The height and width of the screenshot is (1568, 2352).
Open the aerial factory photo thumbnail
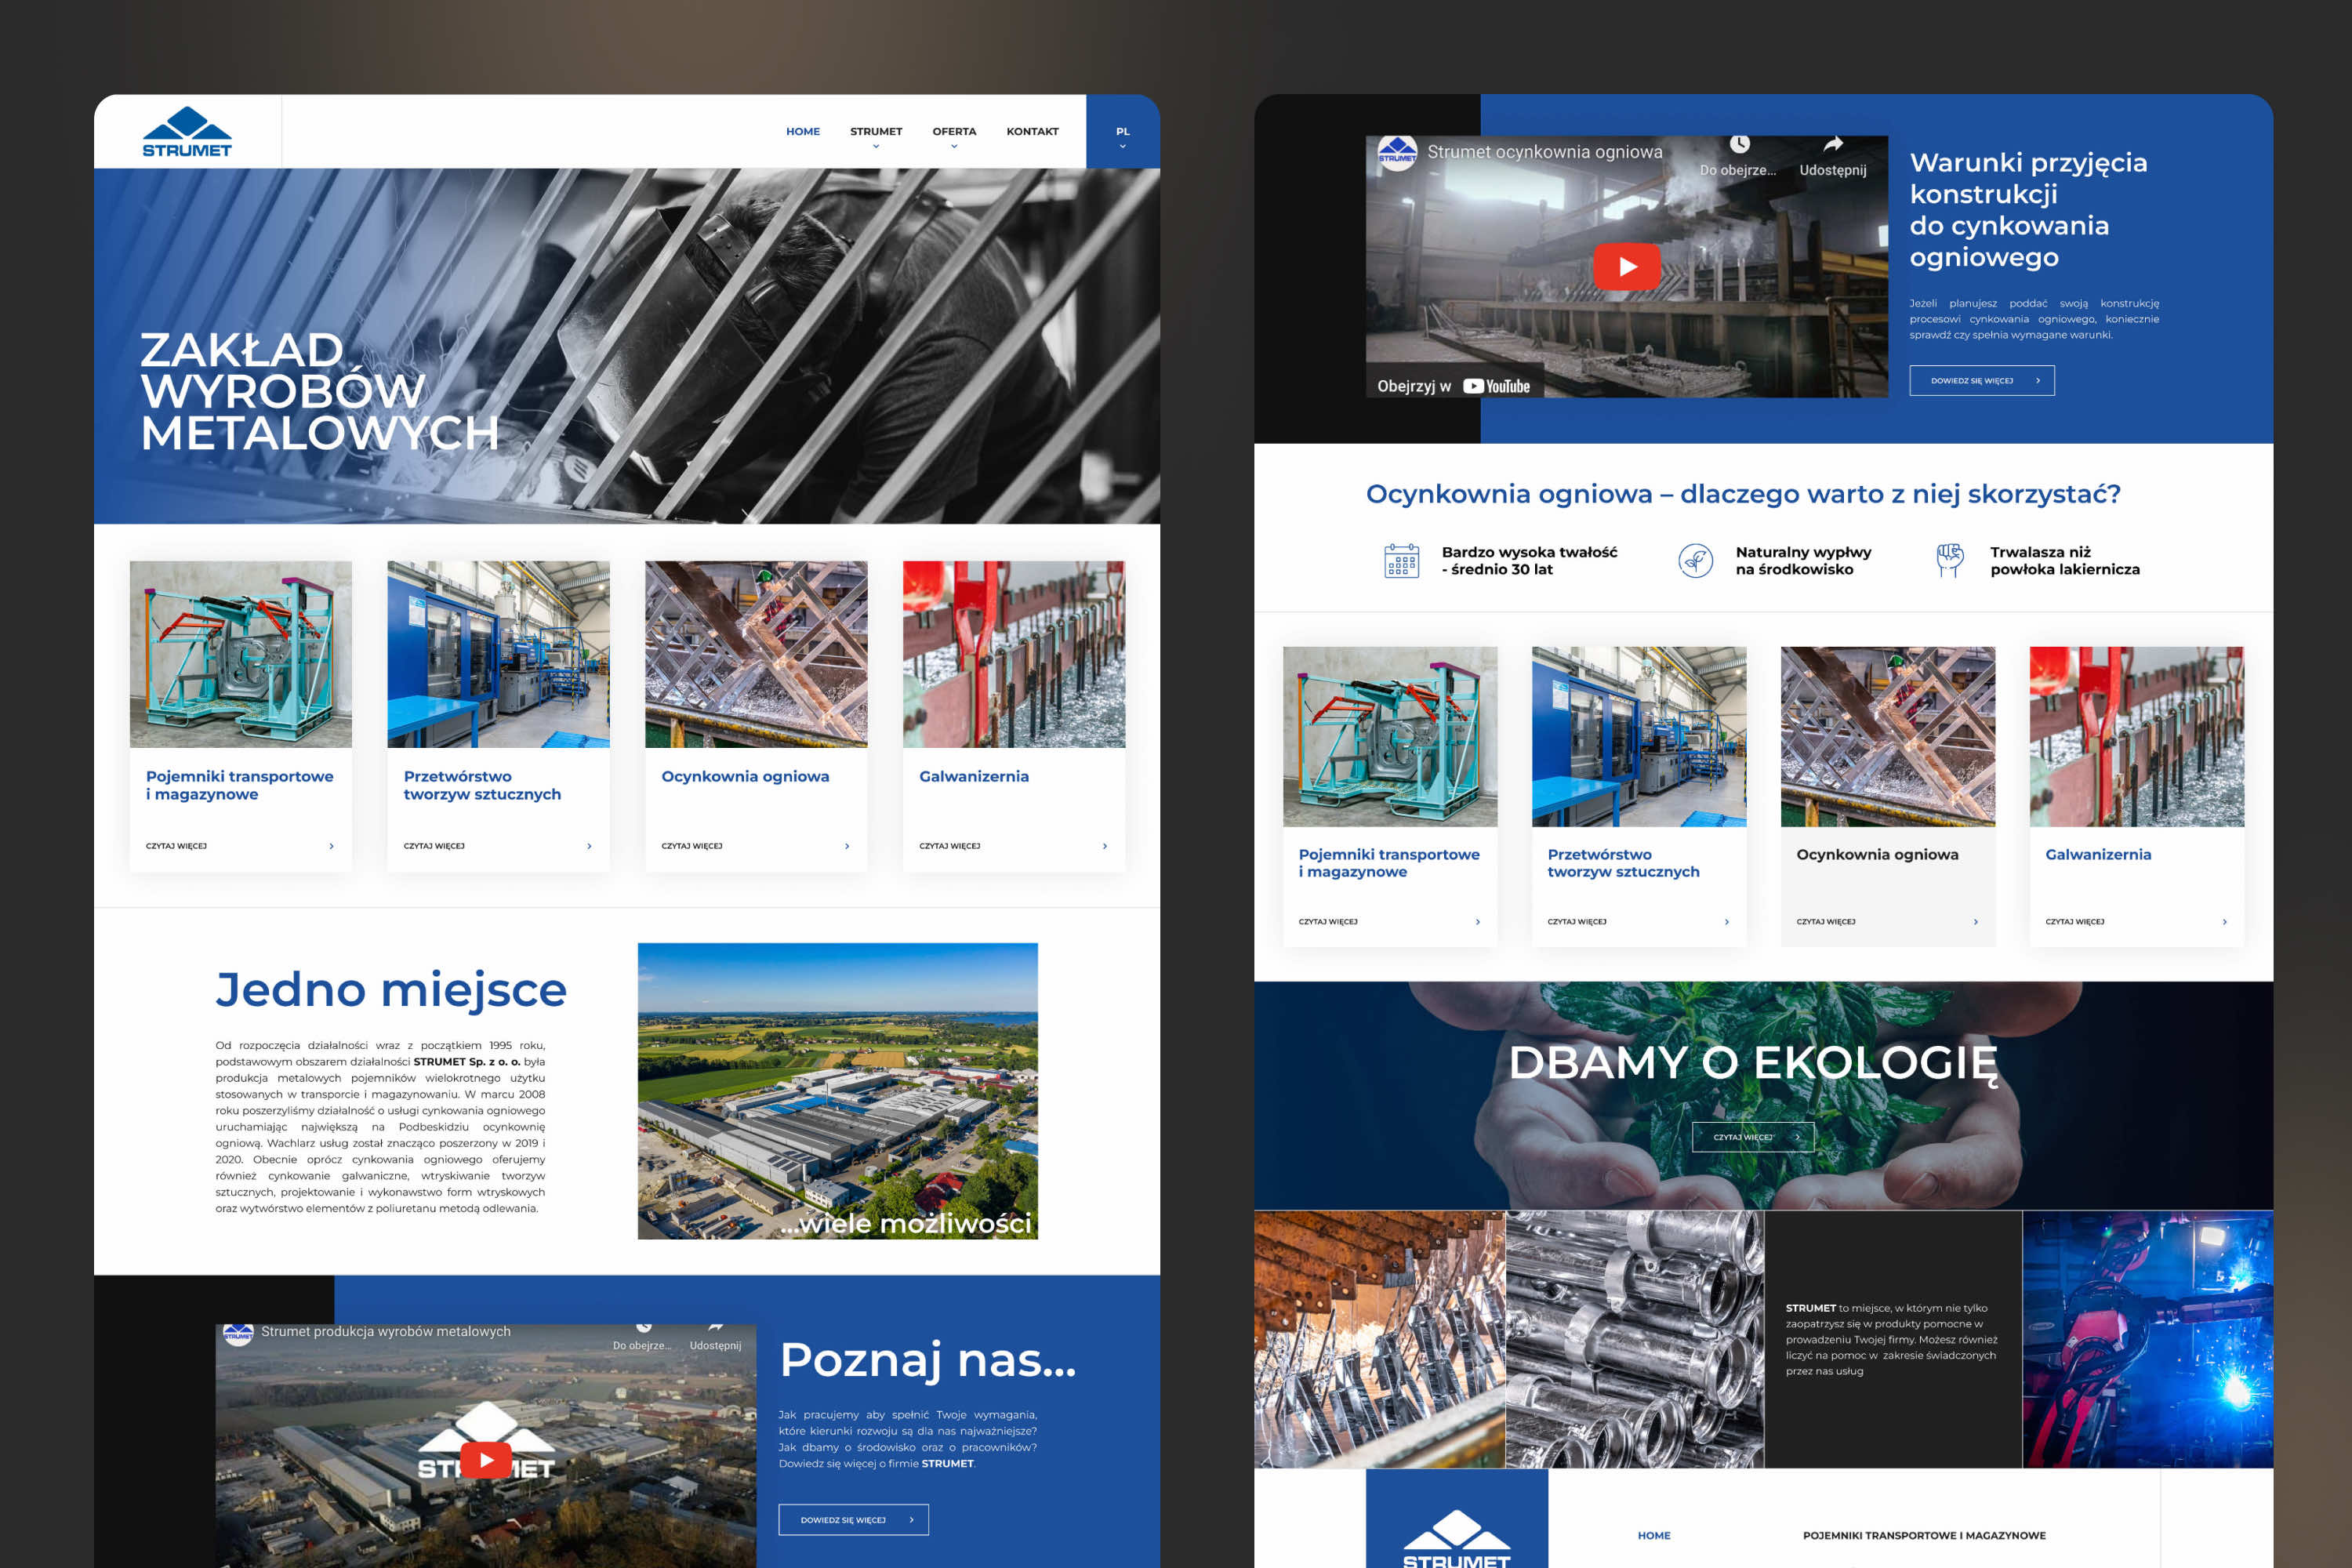(837, 1091)
